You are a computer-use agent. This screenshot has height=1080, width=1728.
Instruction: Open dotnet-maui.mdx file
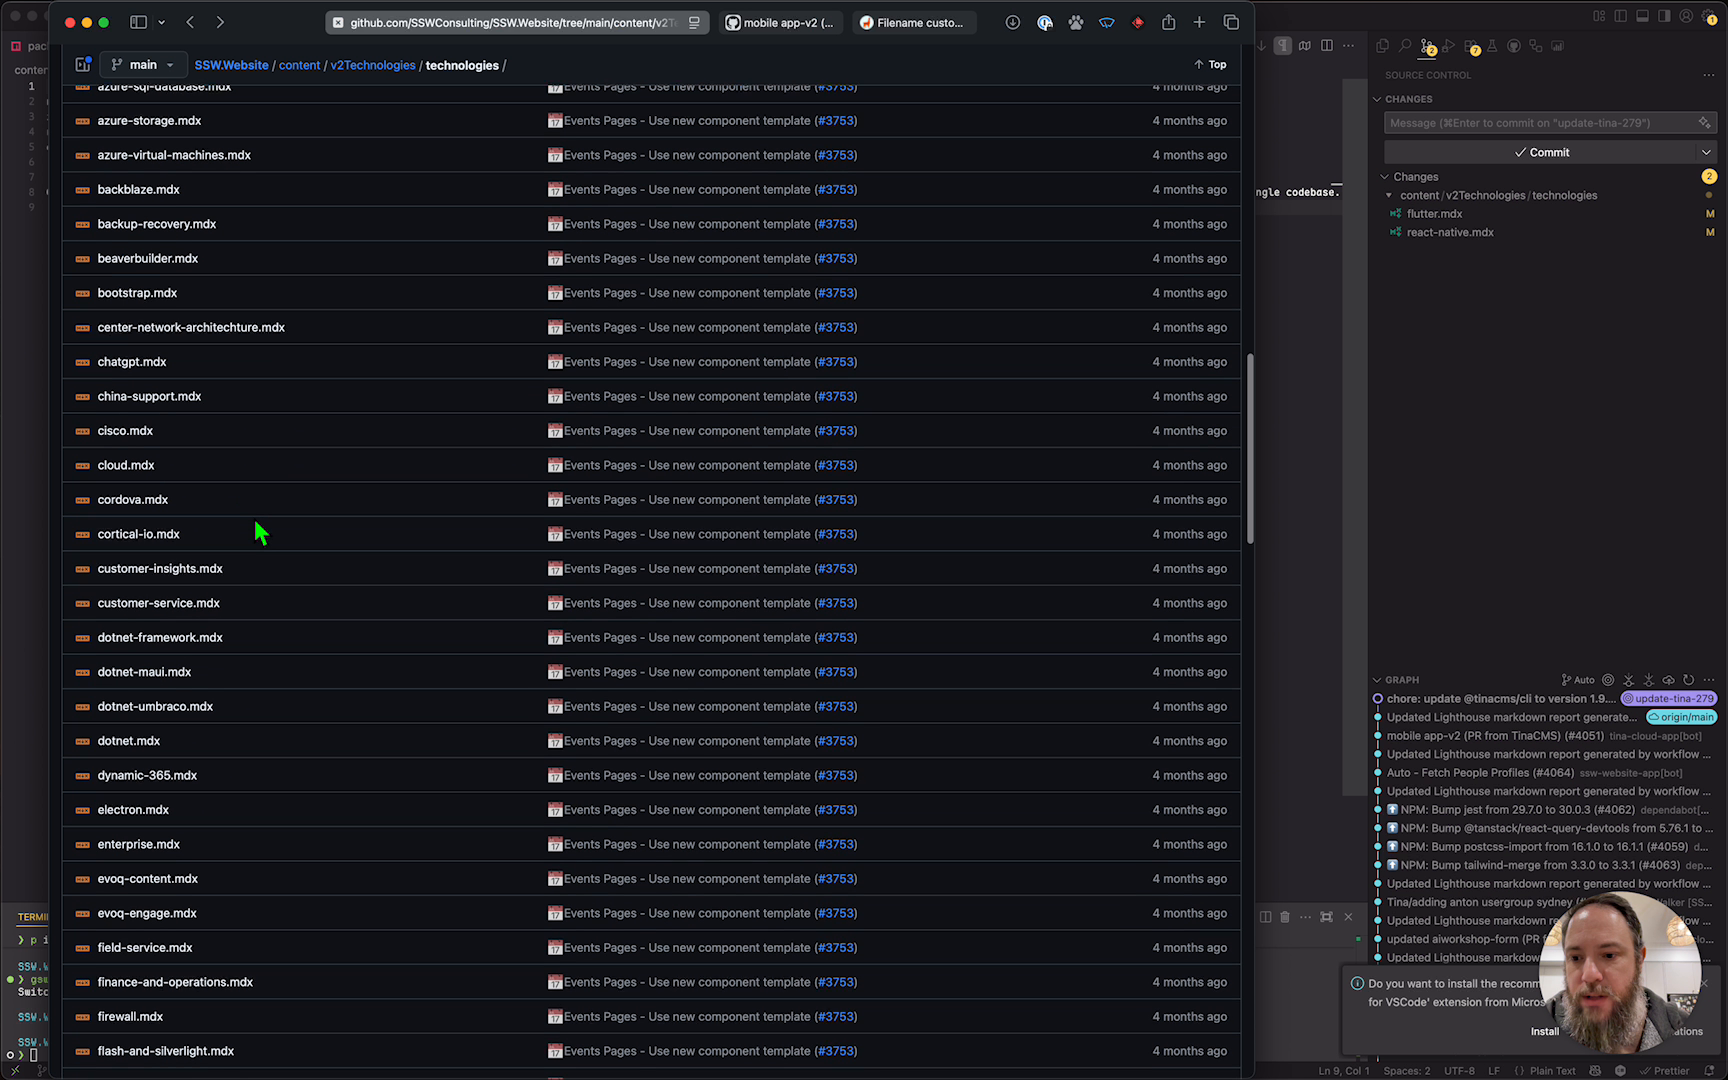(144, 672)
